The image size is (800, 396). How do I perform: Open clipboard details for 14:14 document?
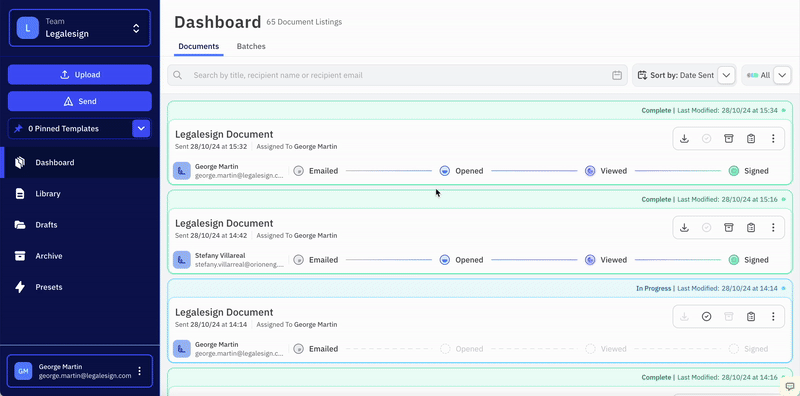point(751,316)
